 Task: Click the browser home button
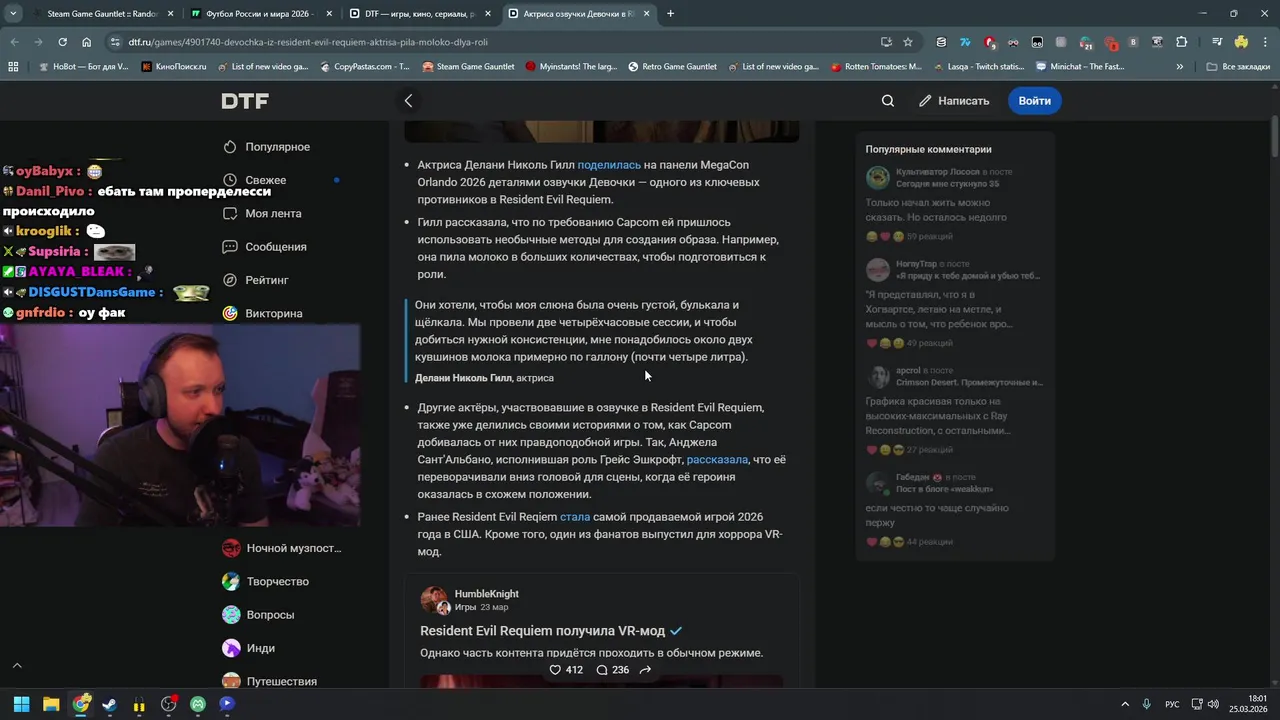pyautogui.click(x=86, y=42)
